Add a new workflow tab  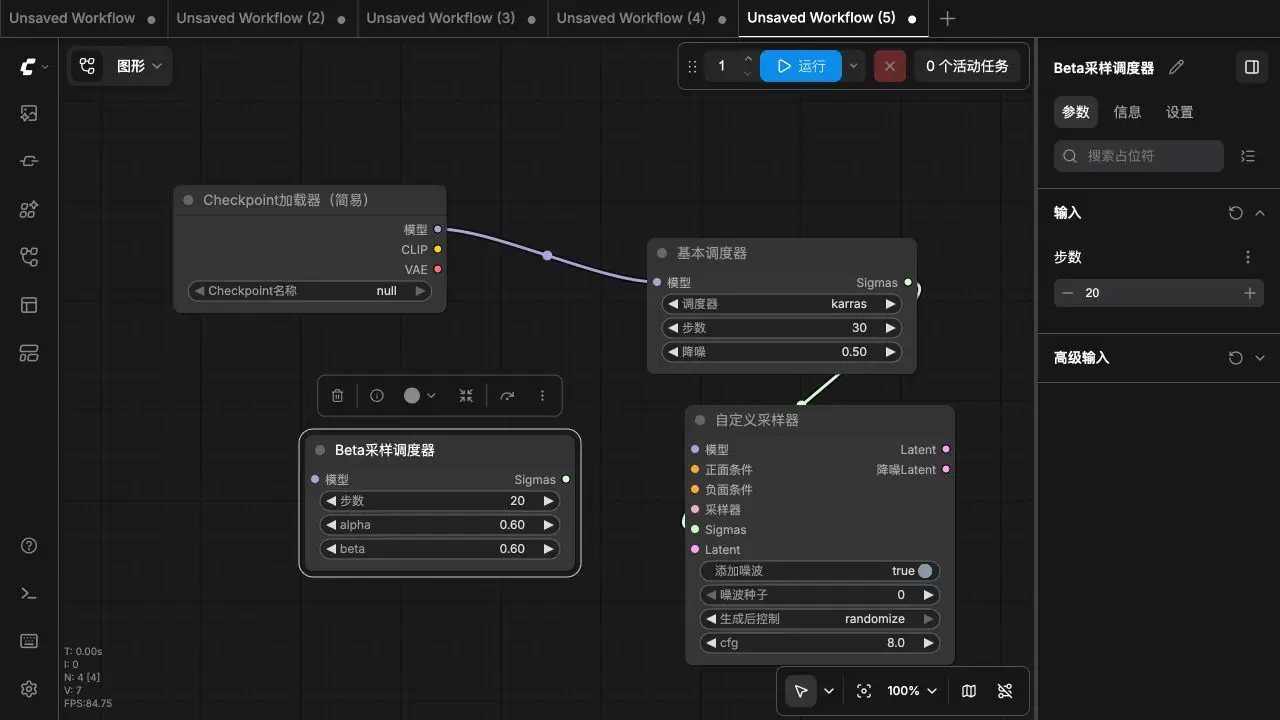point(948,18)
